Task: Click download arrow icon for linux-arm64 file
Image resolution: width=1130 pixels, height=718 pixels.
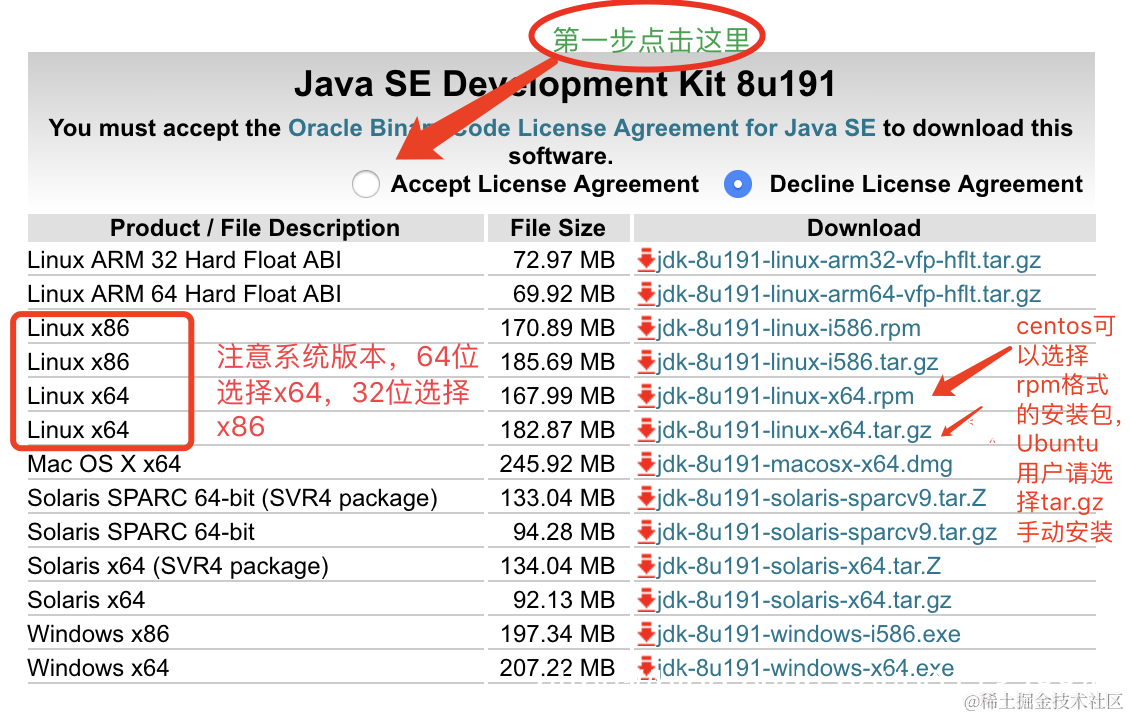Action: (646, 294)
